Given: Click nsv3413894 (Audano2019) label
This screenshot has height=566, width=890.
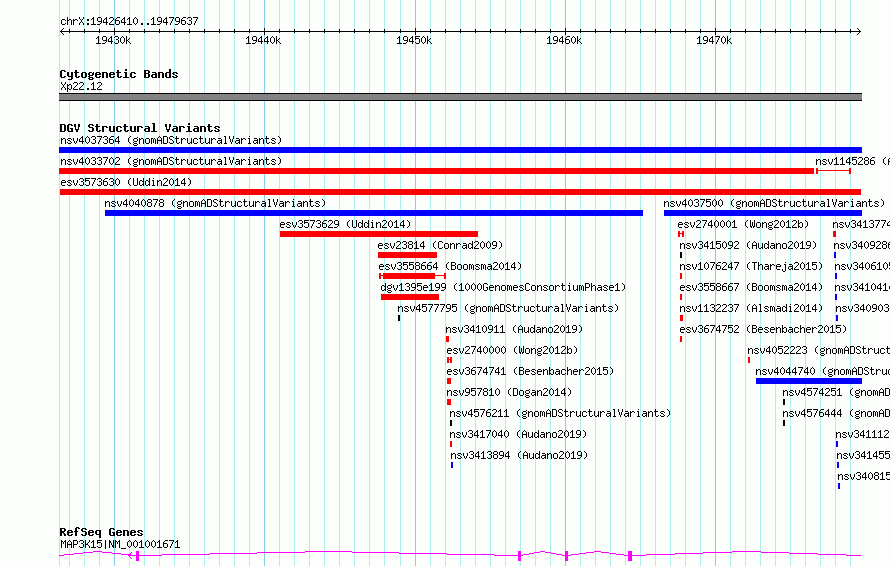Looking at the screenshot, I should pyautogui.click(x=519, y=455).
